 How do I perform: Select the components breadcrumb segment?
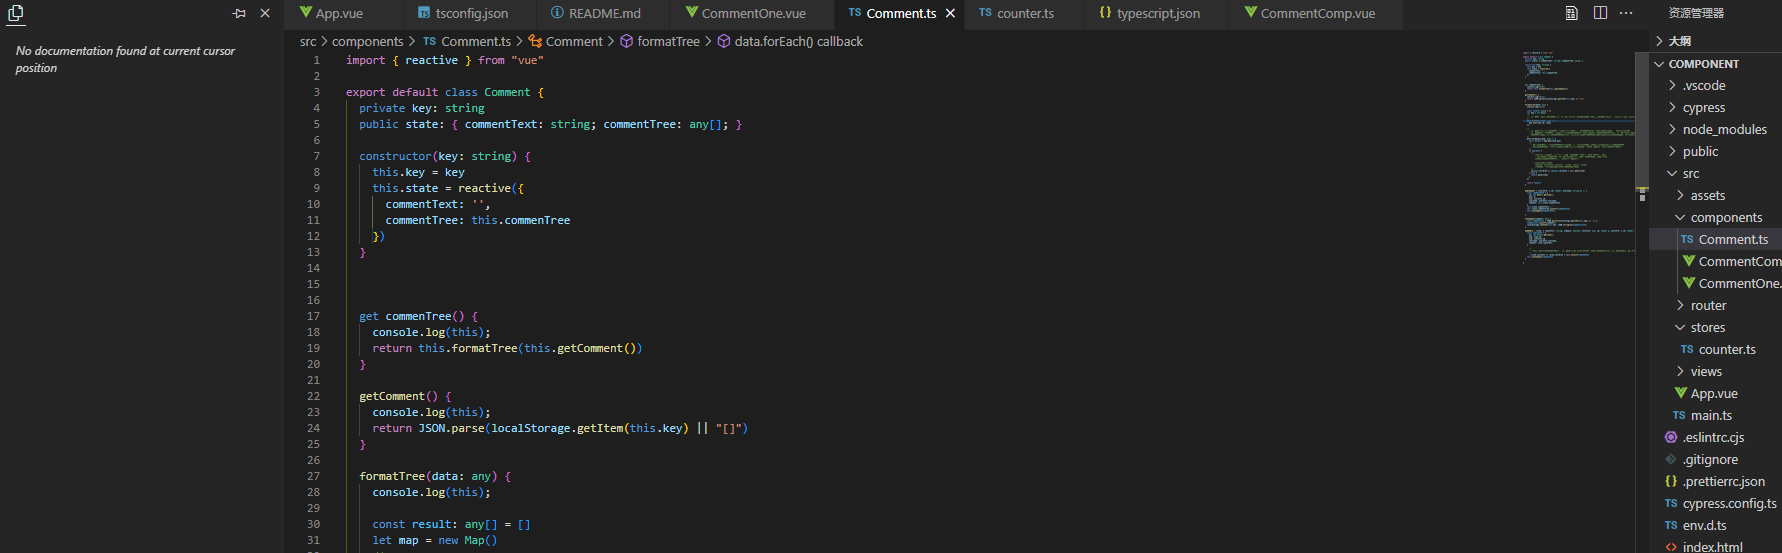click(x=367, y=41)
